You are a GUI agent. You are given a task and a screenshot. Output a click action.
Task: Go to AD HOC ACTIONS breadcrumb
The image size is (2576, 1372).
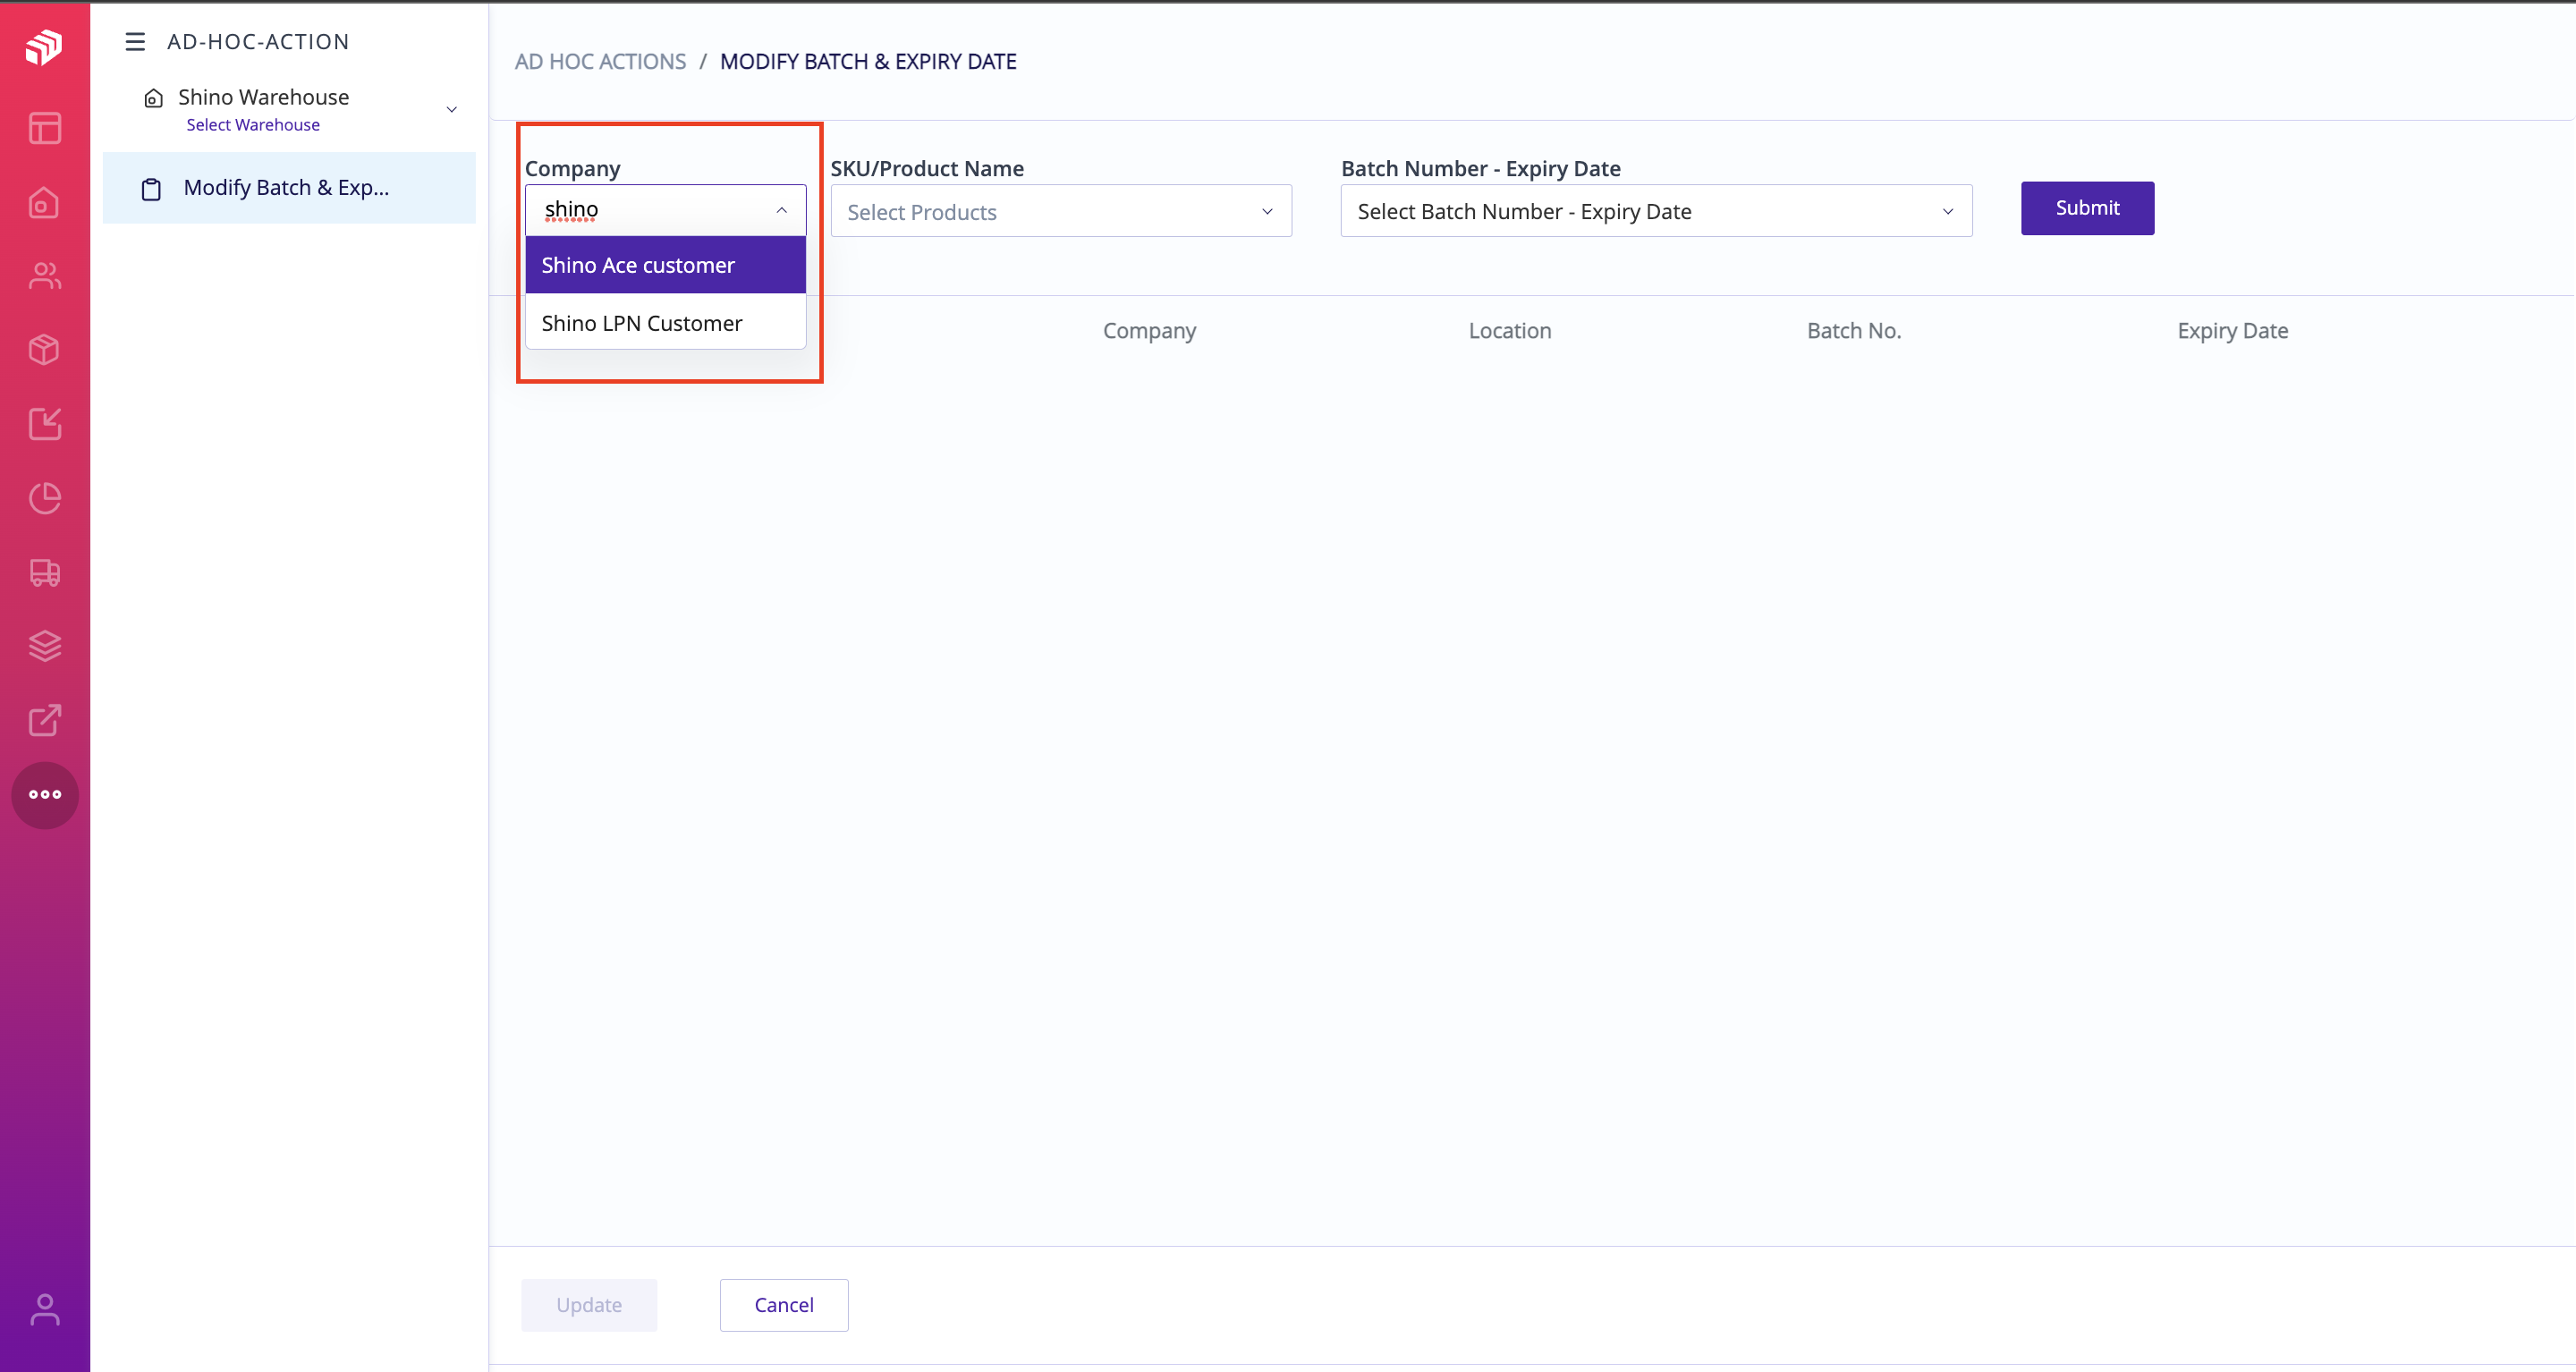pyautogui.click(x=600, y=62)
